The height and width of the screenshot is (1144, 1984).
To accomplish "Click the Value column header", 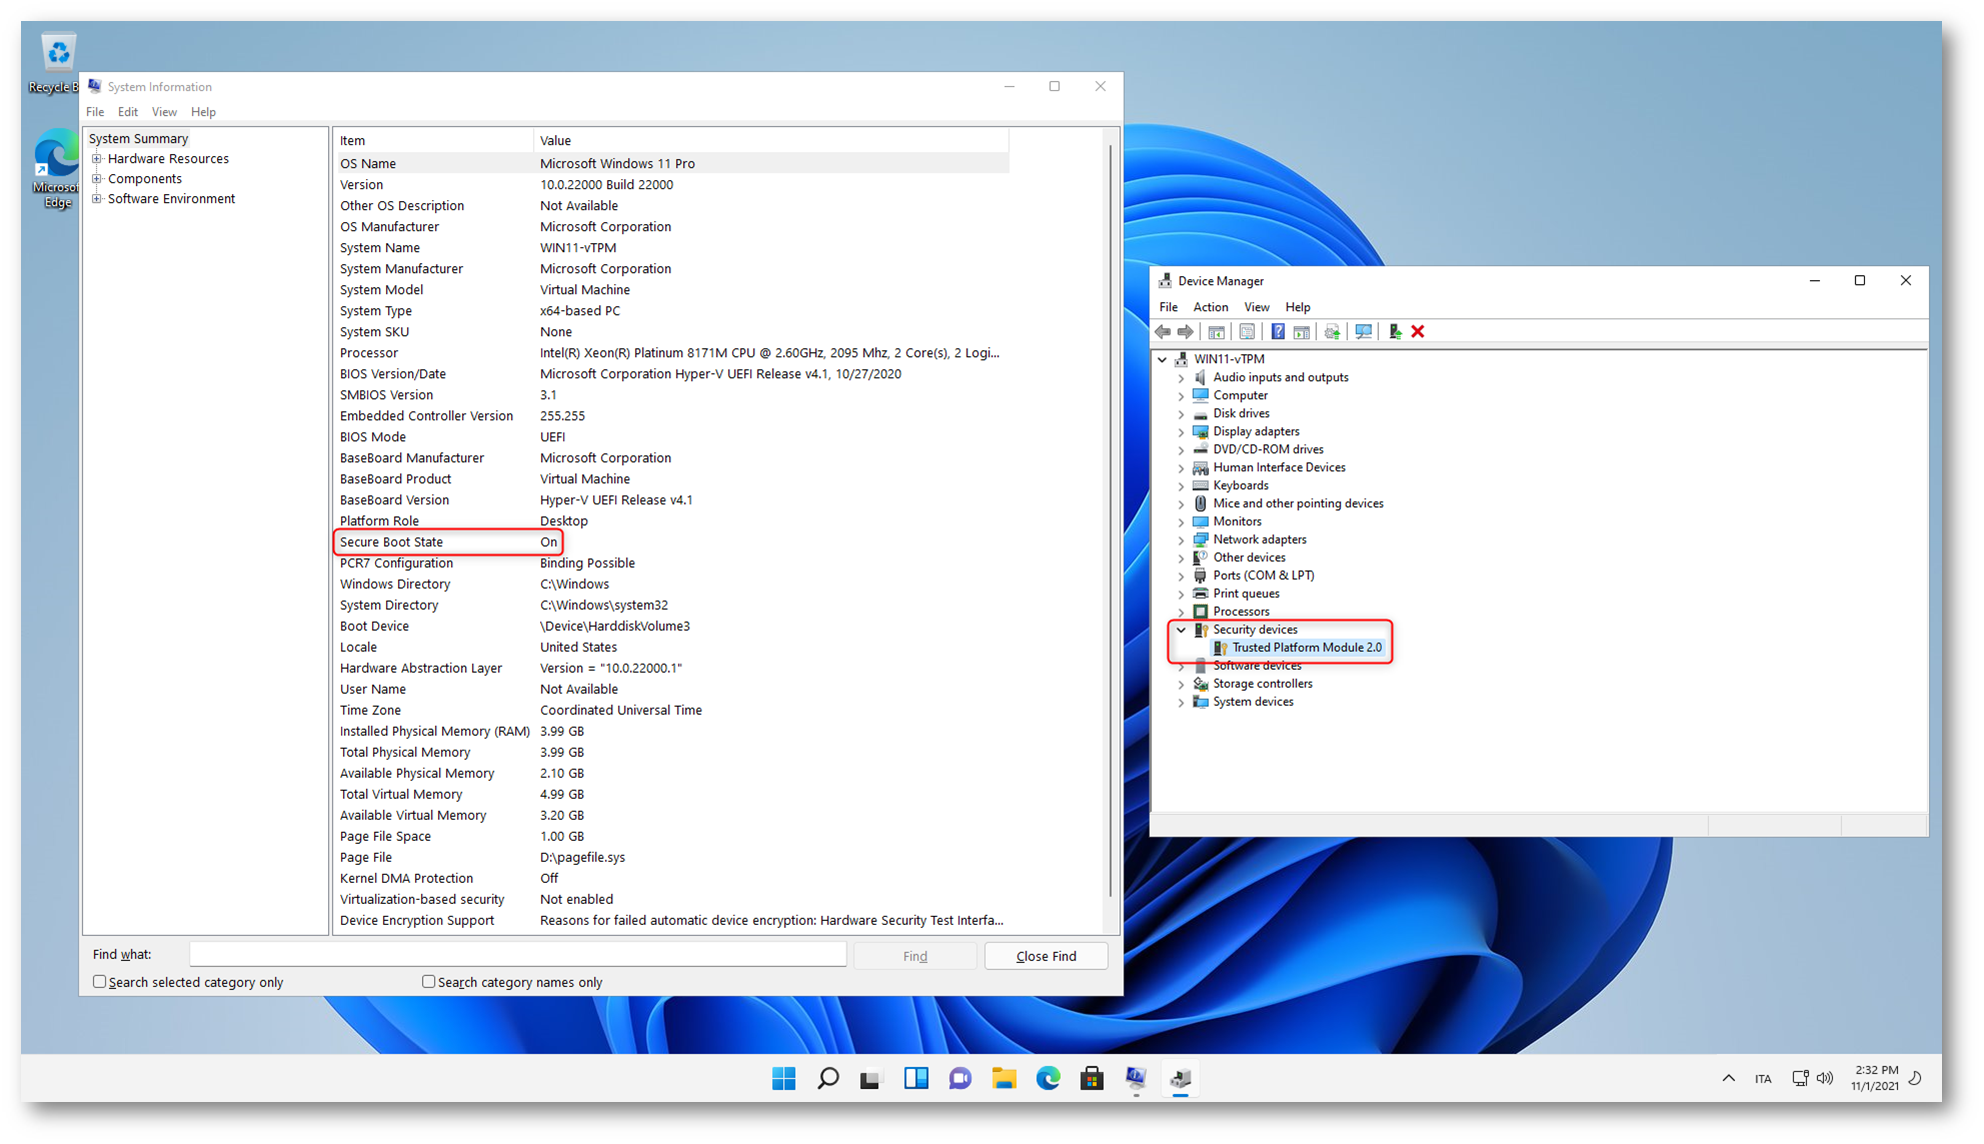I will click(771, 140).
